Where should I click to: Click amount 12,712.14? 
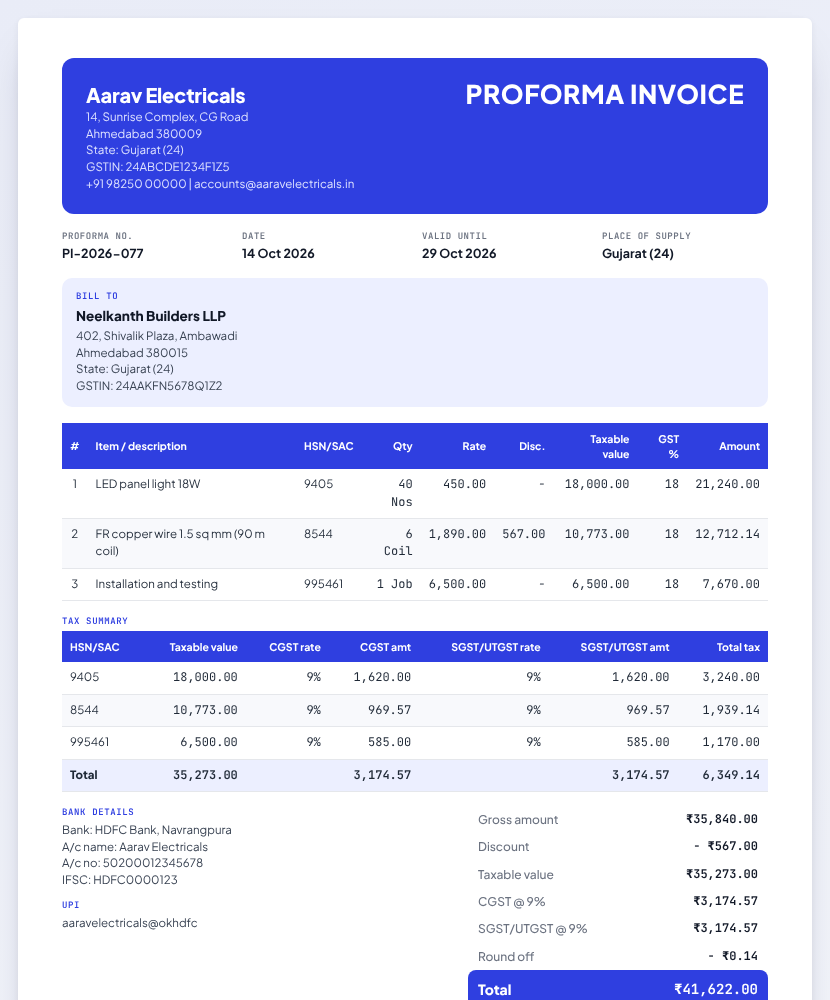point(727,533)
